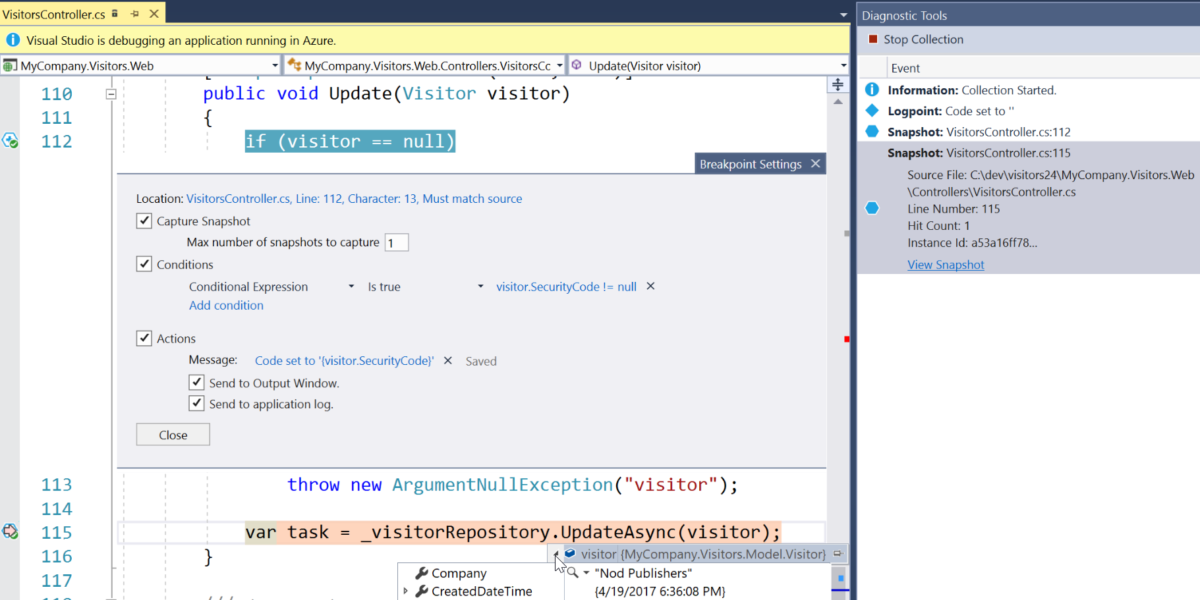Click the magnifier icon next to Nod Publishers value
1200x600 pixels.
coord(572,573)
